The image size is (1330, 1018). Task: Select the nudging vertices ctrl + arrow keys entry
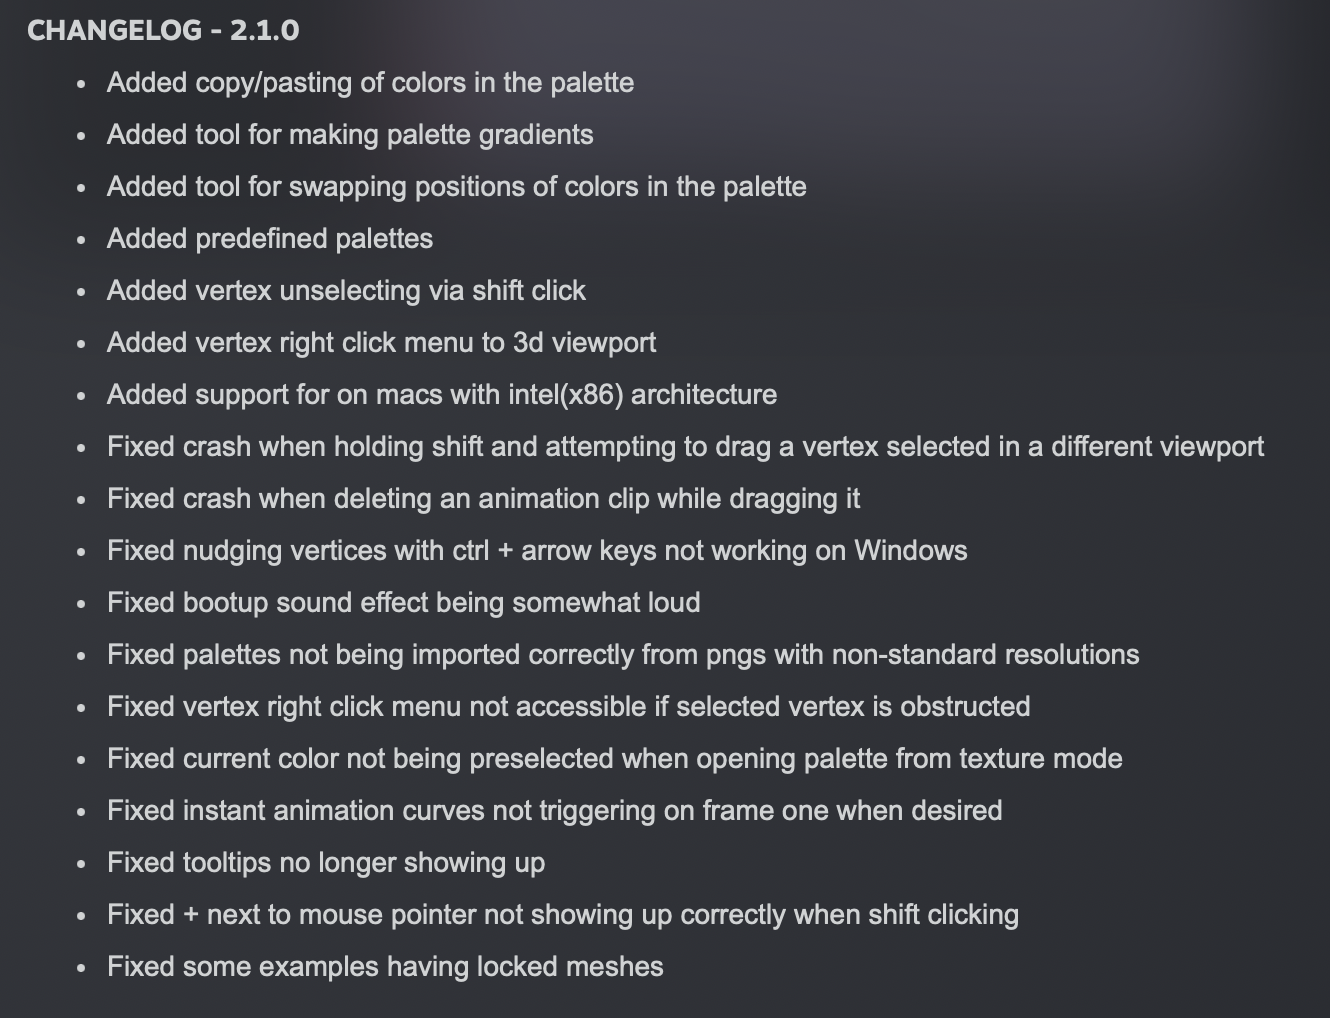pyautogui.click(x=537, y=550)
